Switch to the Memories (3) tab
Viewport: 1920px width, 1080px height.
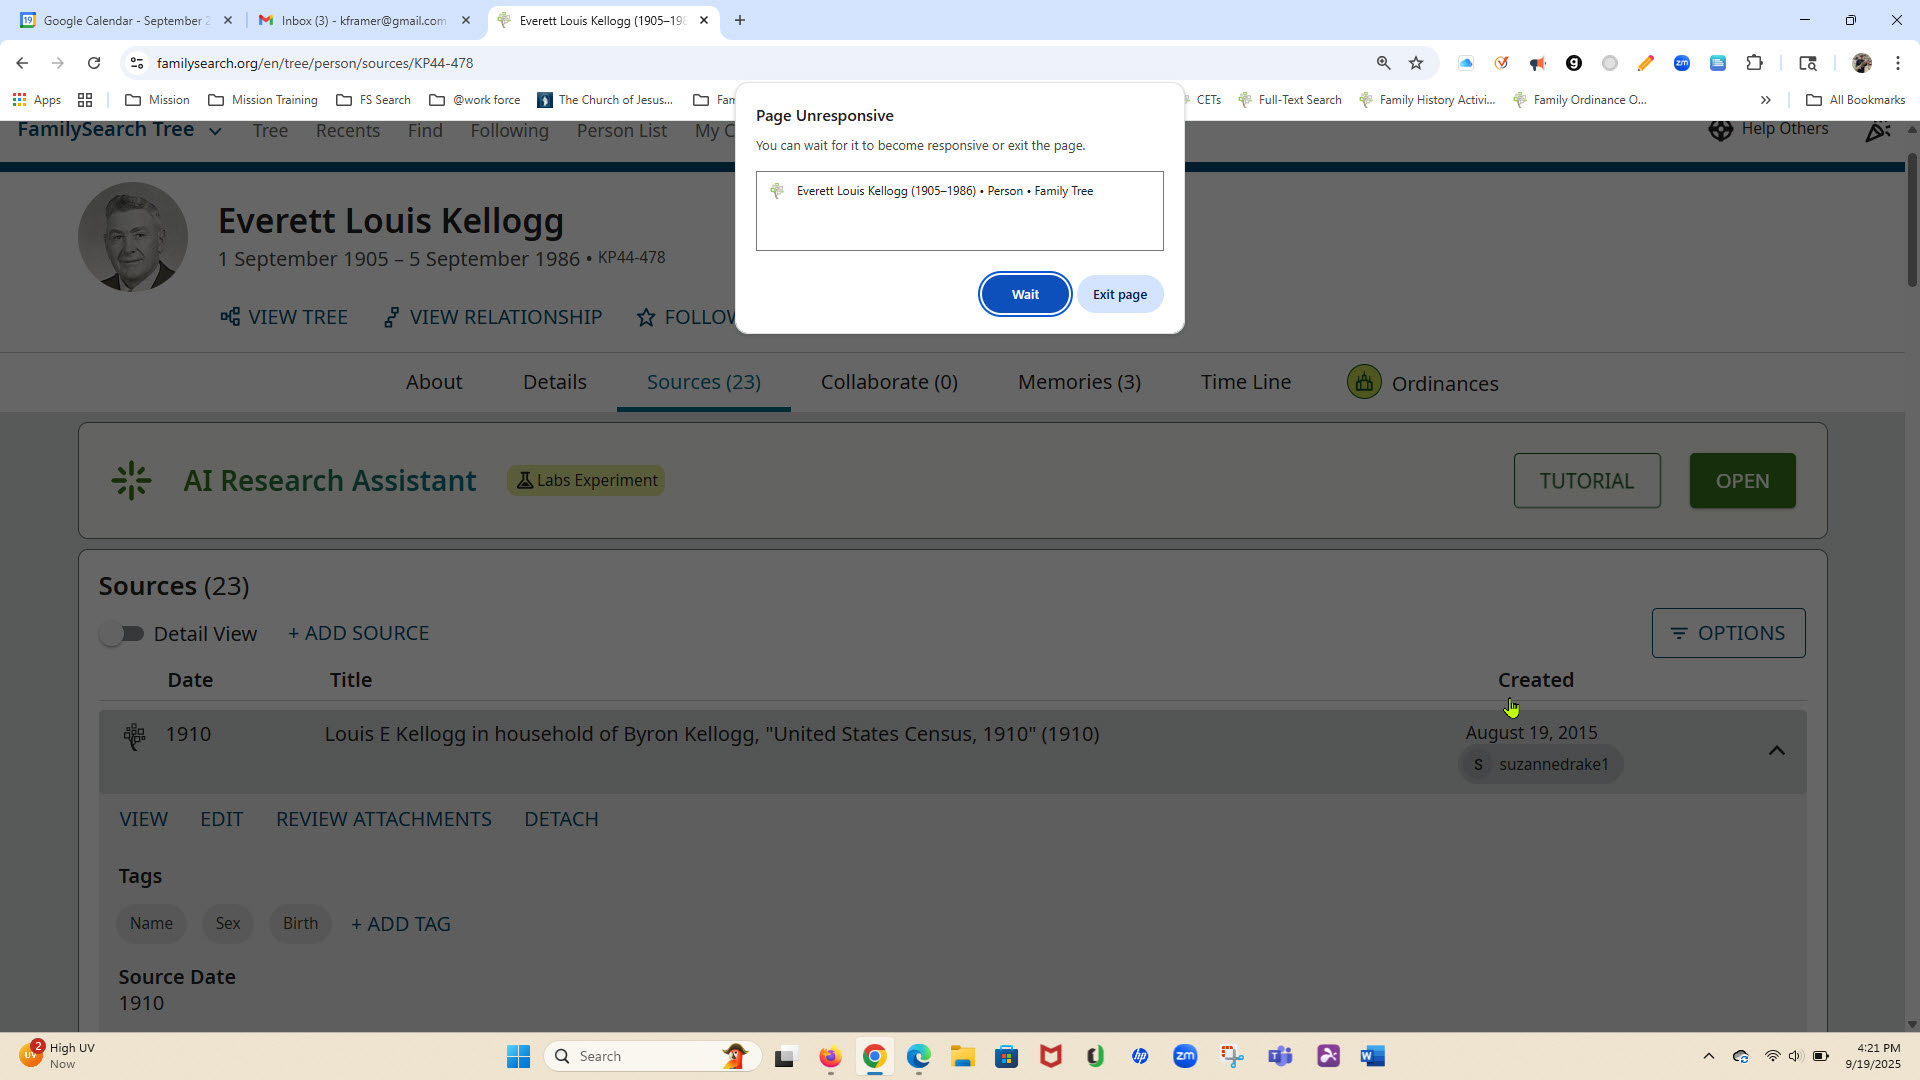click(x=1079, y=382)
